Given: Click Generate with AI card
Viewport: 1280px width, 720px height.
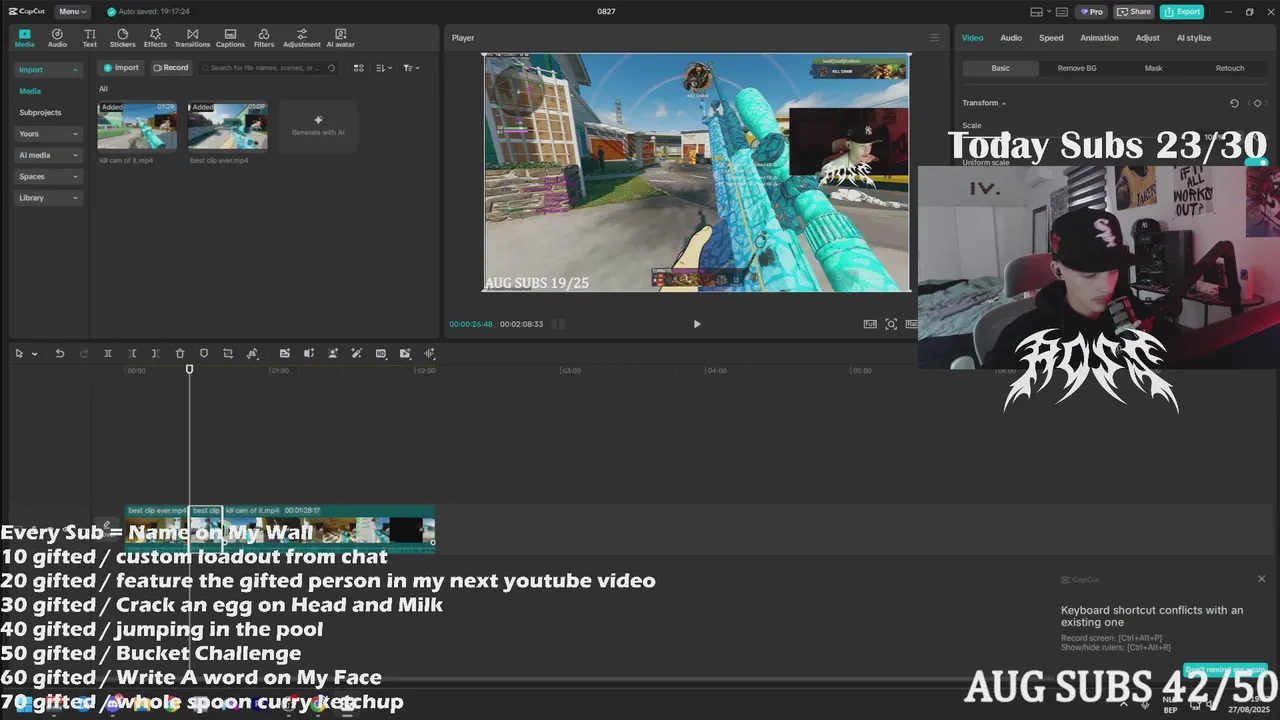Looking at the screenshot, I should coord(318,126).
